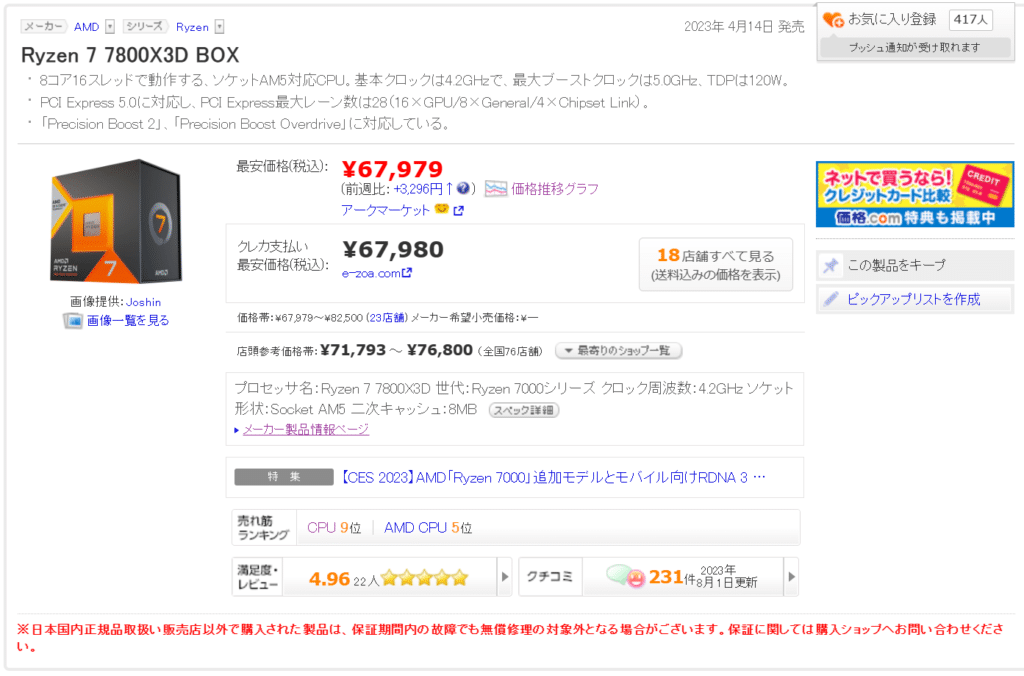Open the 価格推移グラフ link
1024x676 pixels.
pyautogui.click(x=554, y=189)
